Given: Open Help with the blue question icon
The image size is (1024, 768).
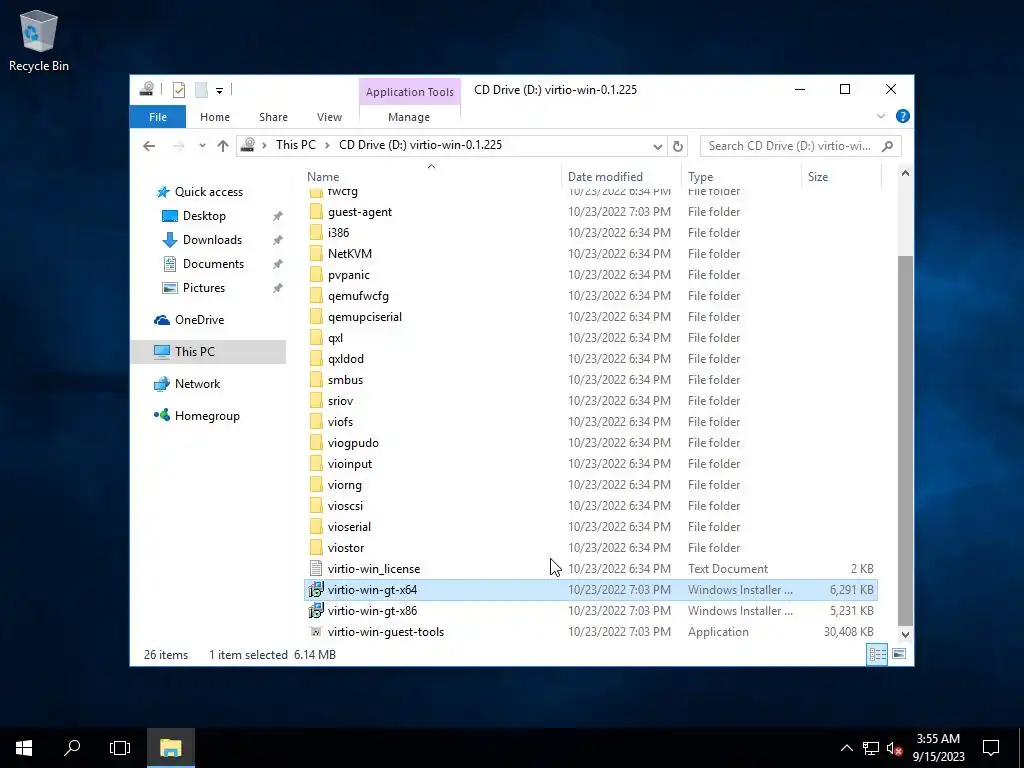Looking at the screenshot, I should [x=903, y=116].
